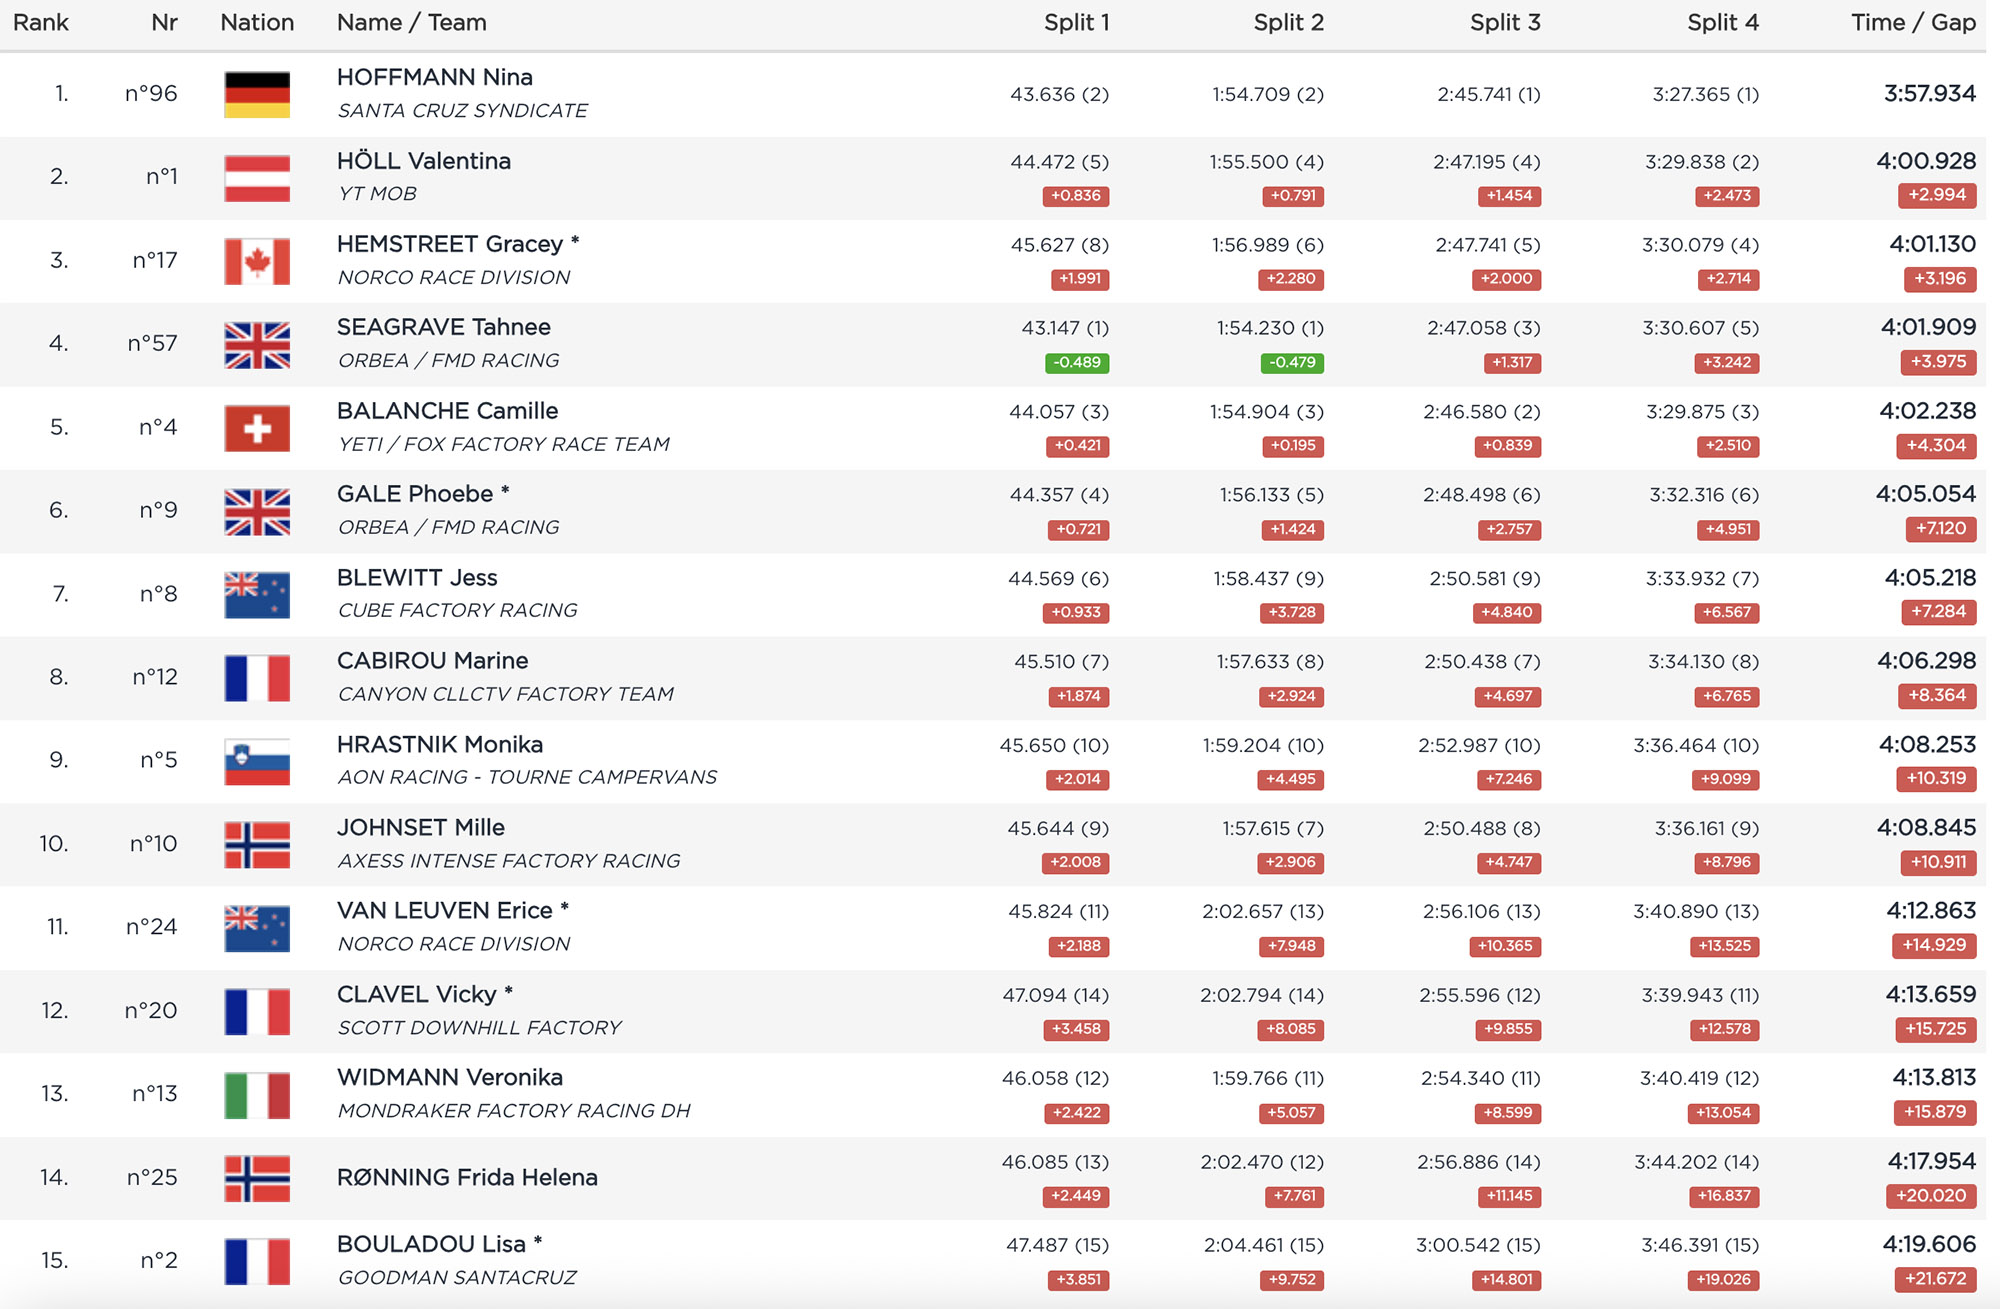Click finish time 4:01.909
Viewport: 2000px width, 1309px height.
1928,327
